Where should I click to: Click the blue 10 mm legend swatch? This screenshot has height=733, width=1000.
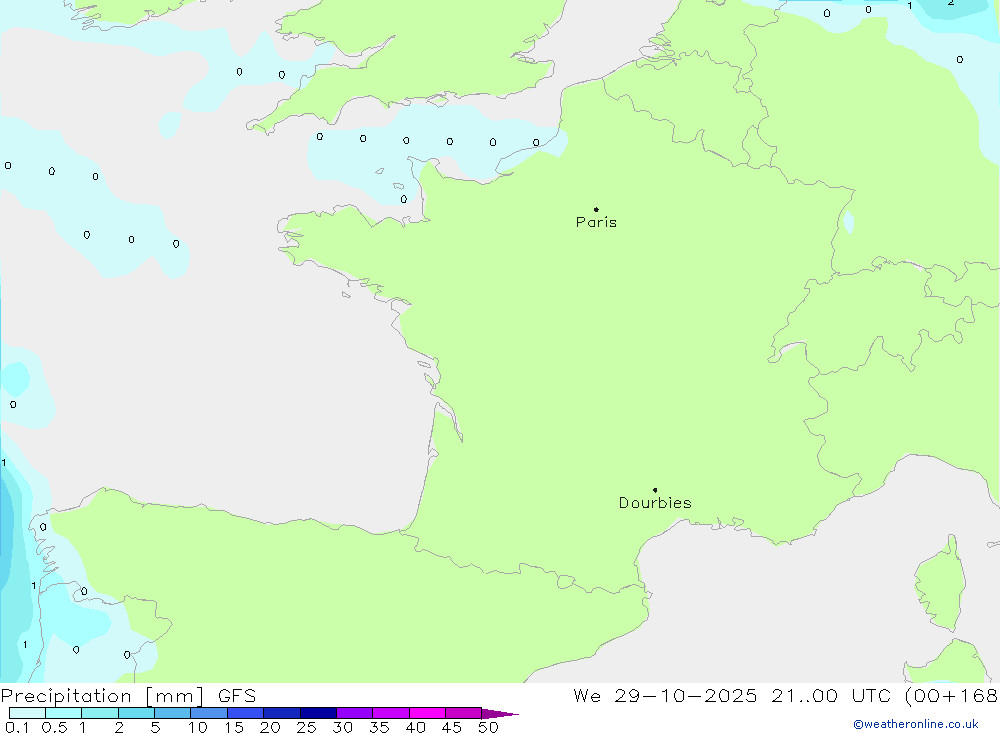[x=209, y=713]
